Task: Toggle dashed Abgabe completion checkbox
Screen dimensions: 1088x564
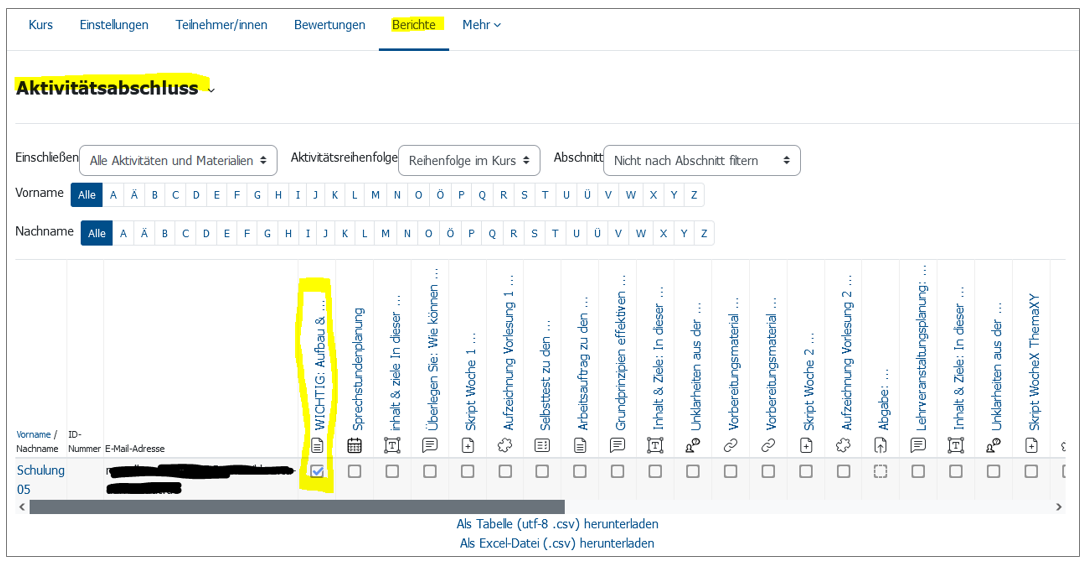Action: (881, 471)
